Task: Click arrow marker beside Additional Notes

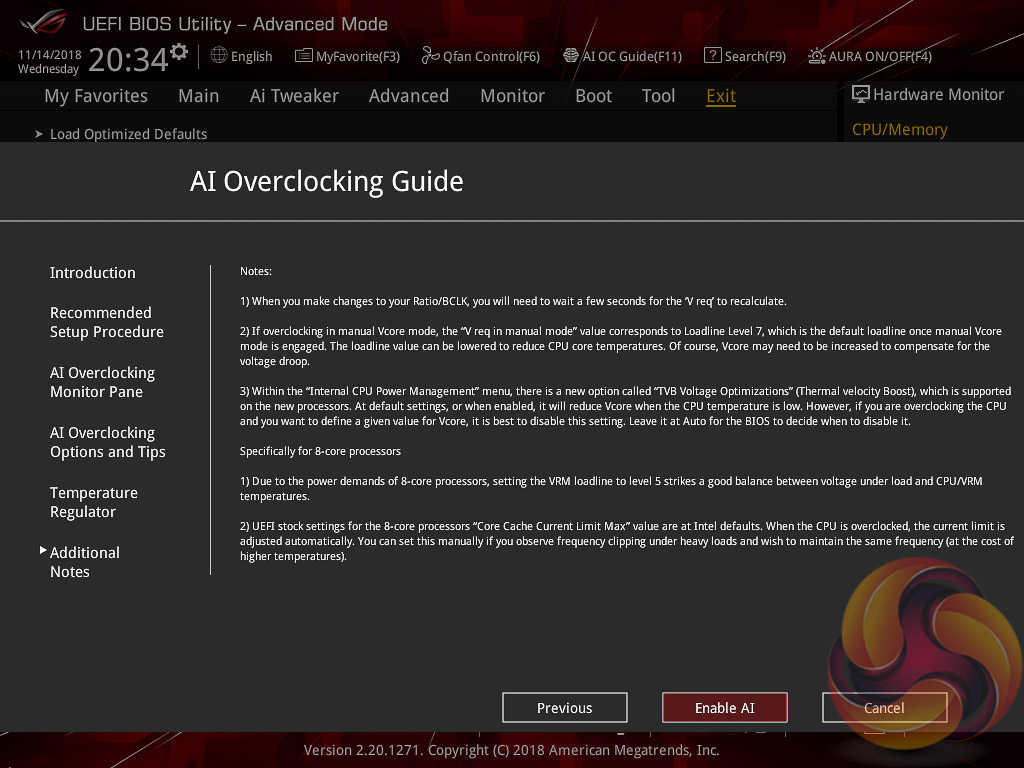Action: coord(42,551)
